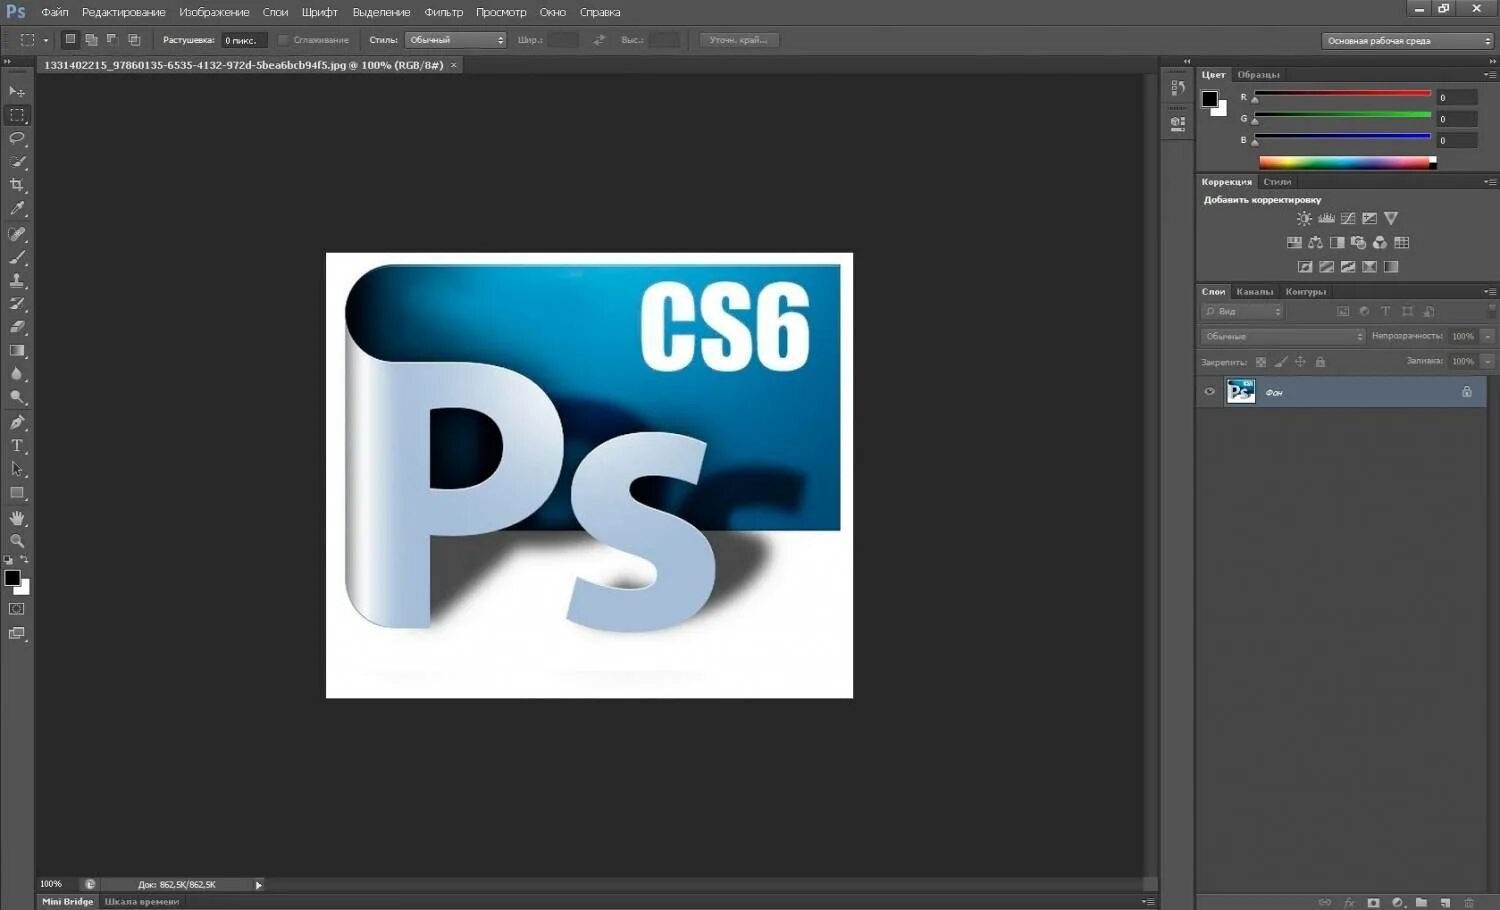This screenshot has height=910, width=1500.
Task: Hide the Фон layer visibility eye
Action: click(1210, 392)
